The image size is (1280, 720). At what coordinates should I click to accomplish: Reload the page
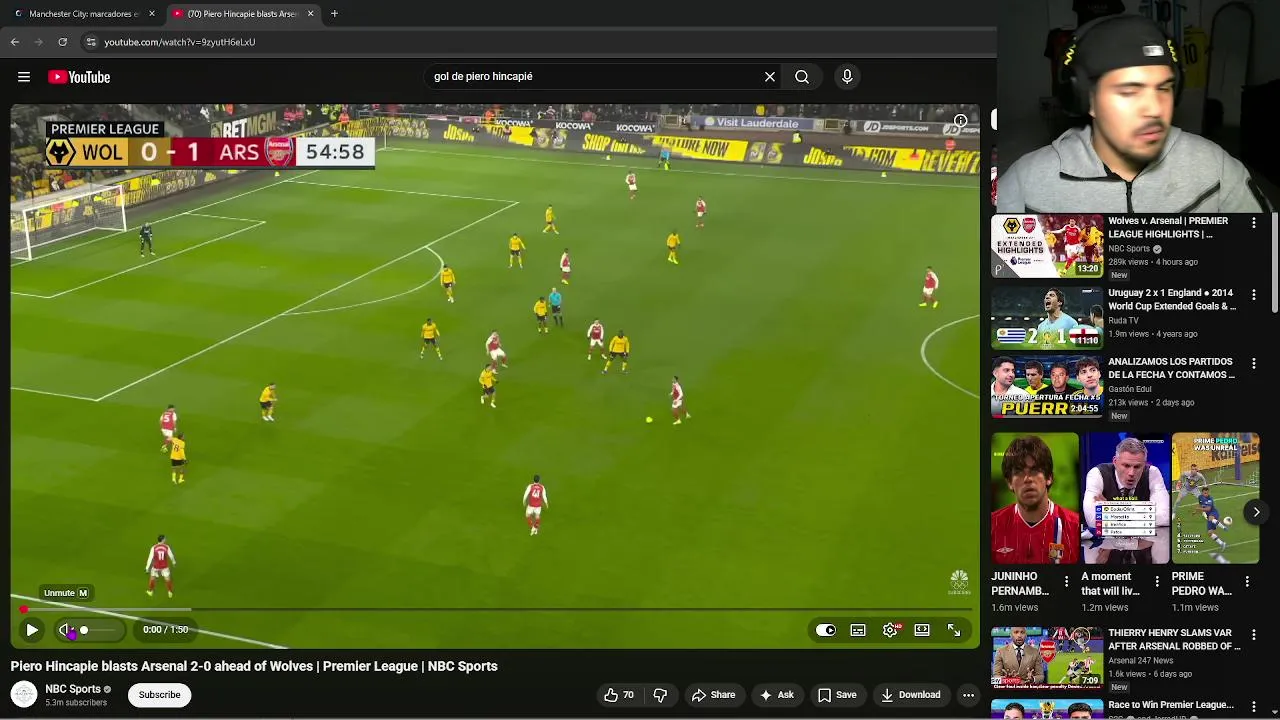click(x=62, y=42)
